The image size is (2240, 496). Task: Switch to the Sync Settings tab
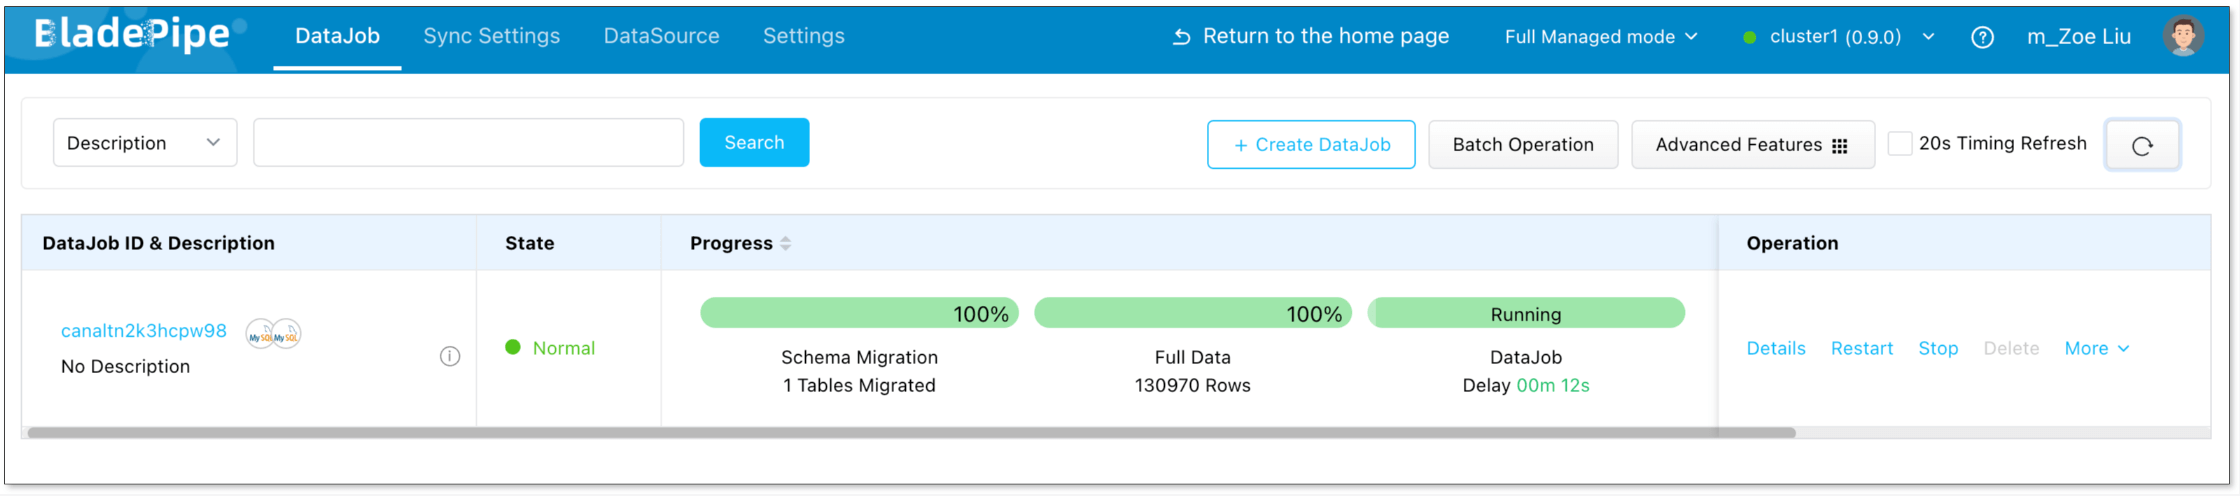(491, 36)
